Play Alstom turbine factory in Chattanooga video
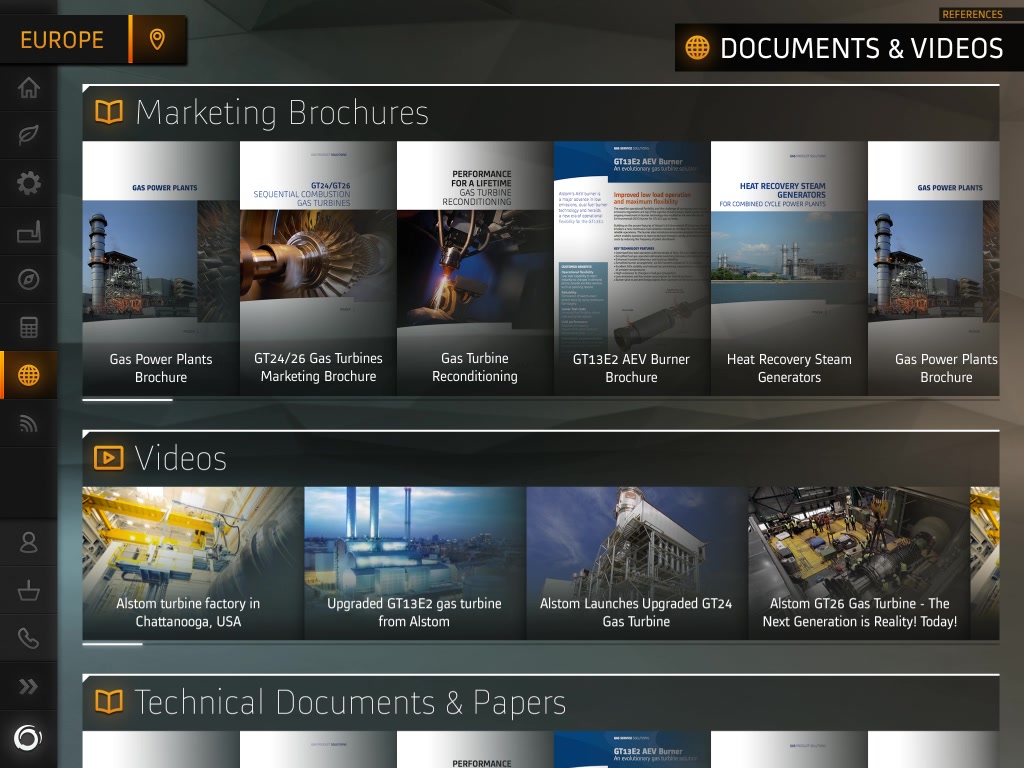 (193, 563)
